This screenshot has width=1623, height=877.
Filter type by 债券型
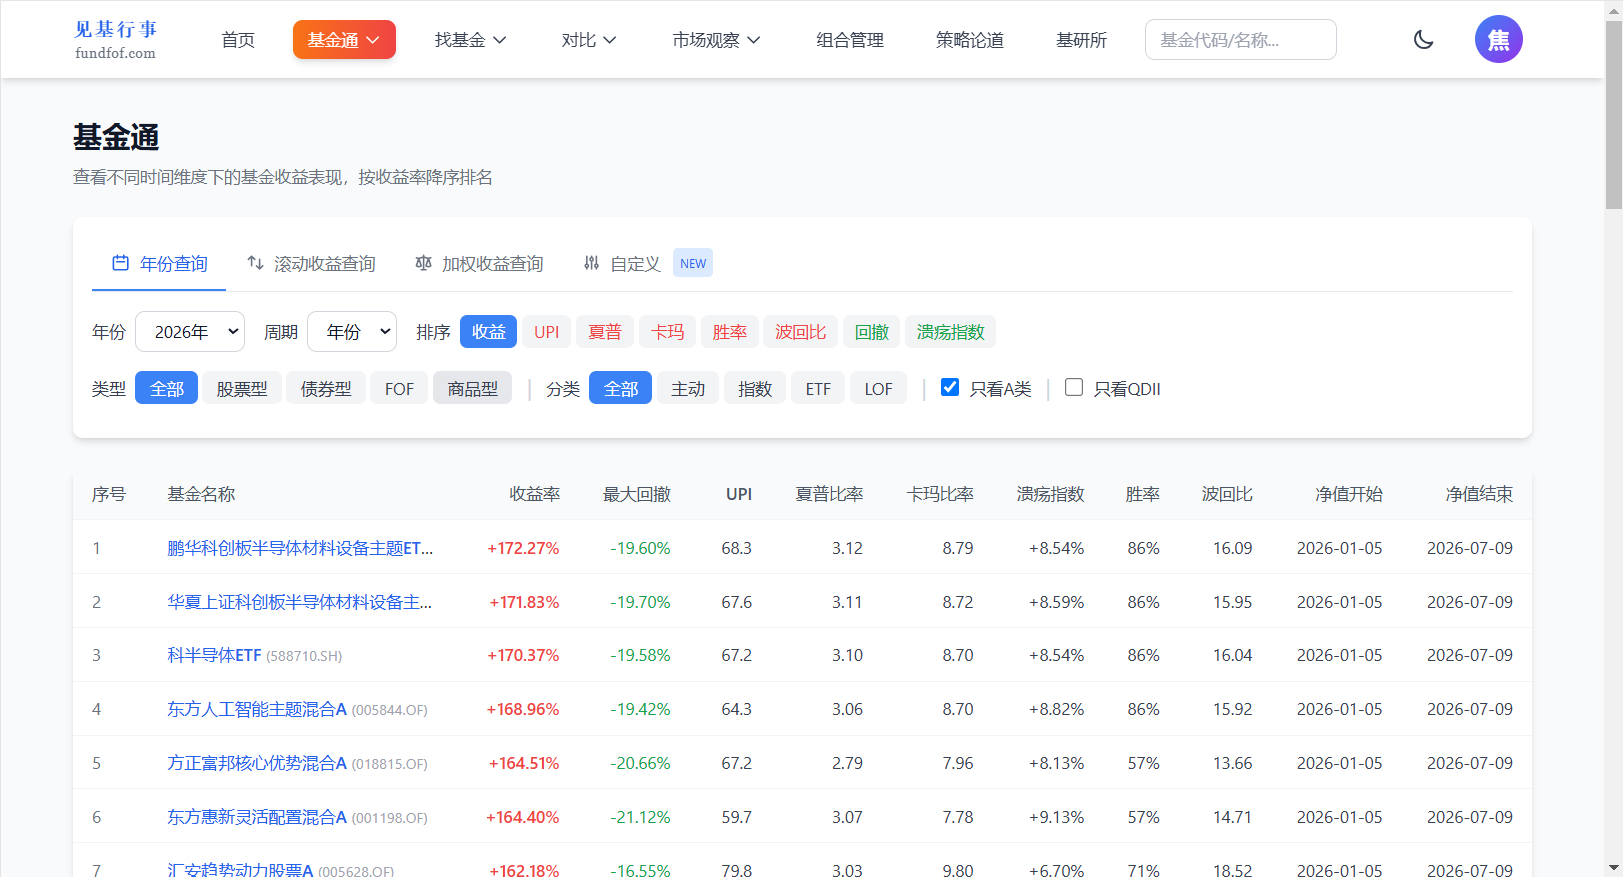[x=326, y=388]
